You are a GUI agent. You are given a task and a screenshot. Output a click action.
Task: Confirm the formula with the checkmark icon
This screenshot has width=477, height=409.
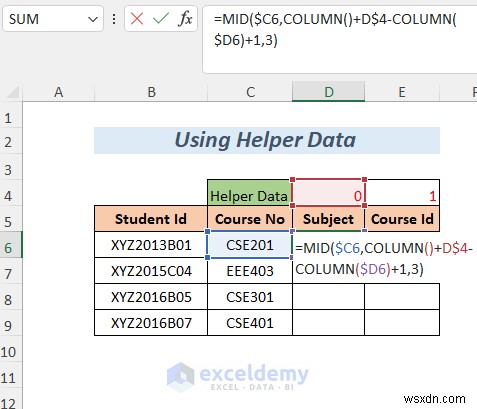click(161, 19)
